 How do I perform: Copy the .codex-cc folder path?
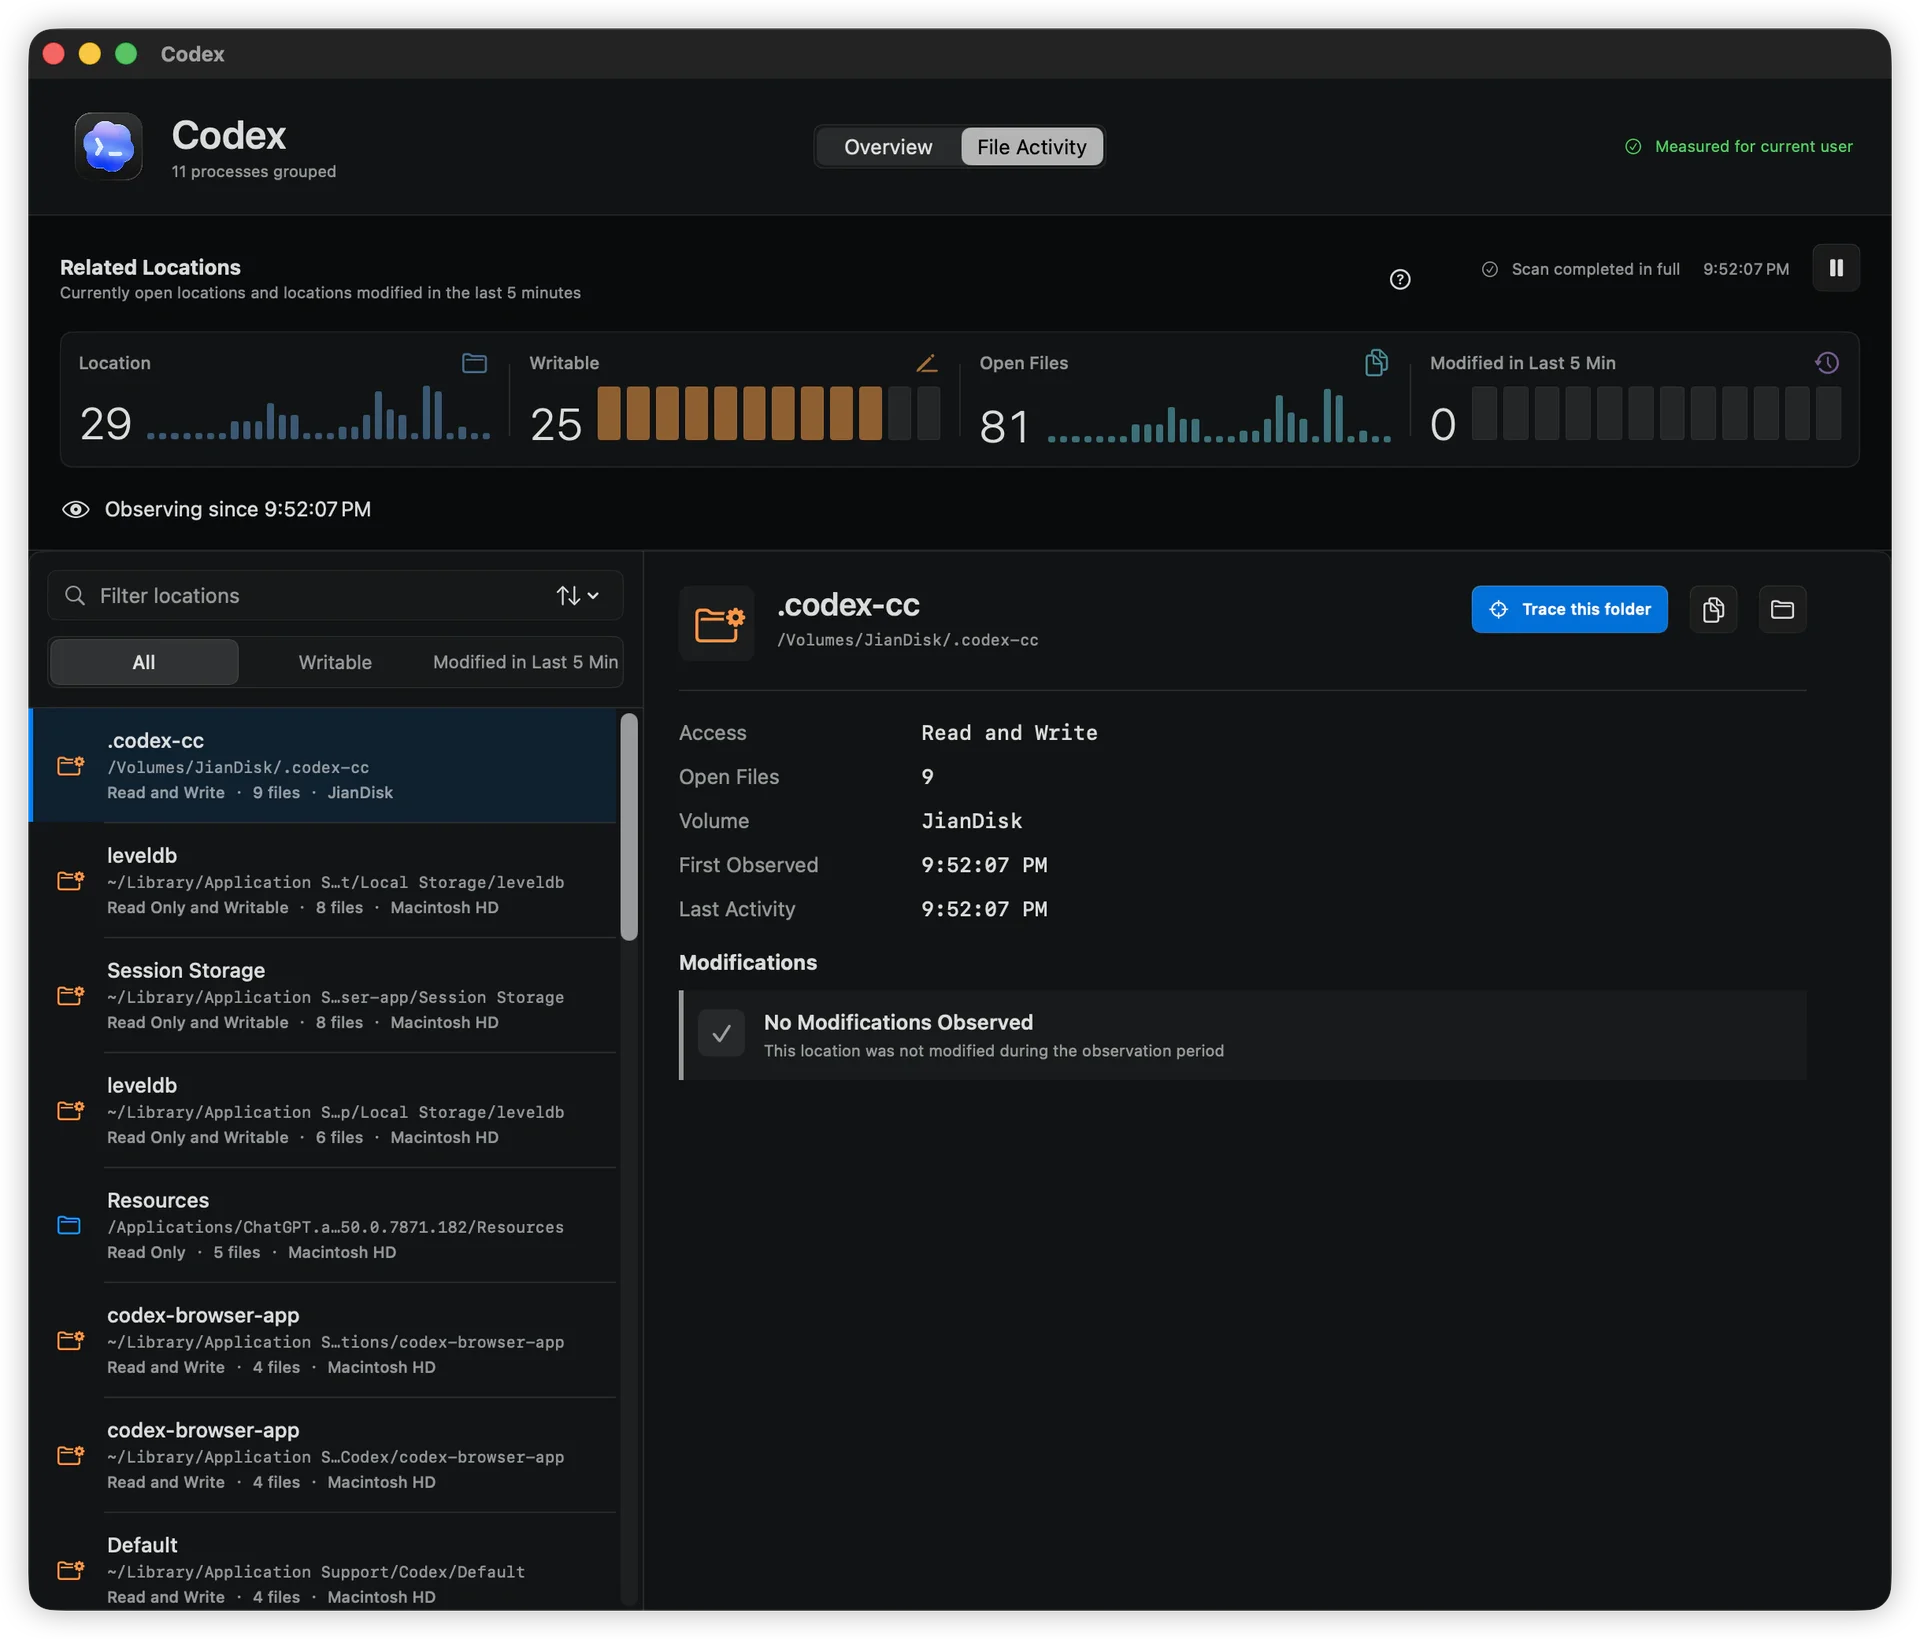(x=1713, y=609)
